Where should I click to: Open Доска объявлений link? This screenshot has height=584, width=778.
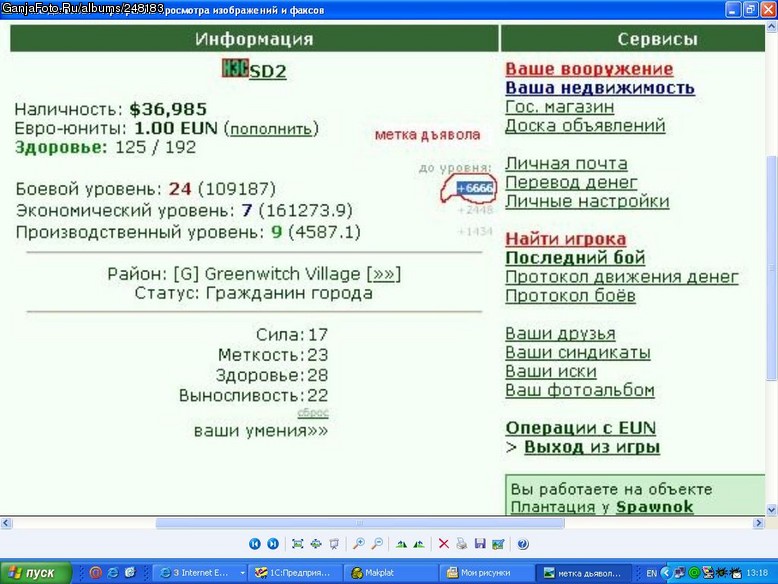click(x=585, y=126)
